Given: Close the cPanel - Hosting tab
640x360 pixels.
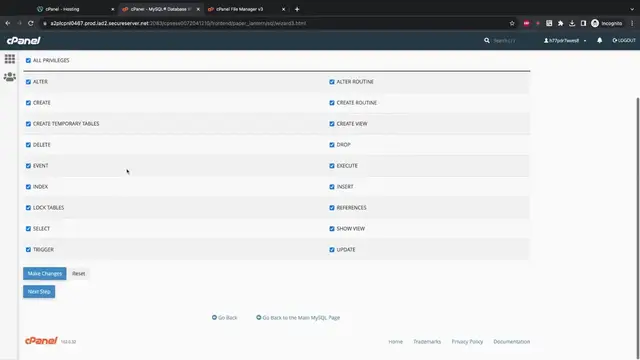Looking at the screenshot, I should pyautogui.click(x=113, y=9).
